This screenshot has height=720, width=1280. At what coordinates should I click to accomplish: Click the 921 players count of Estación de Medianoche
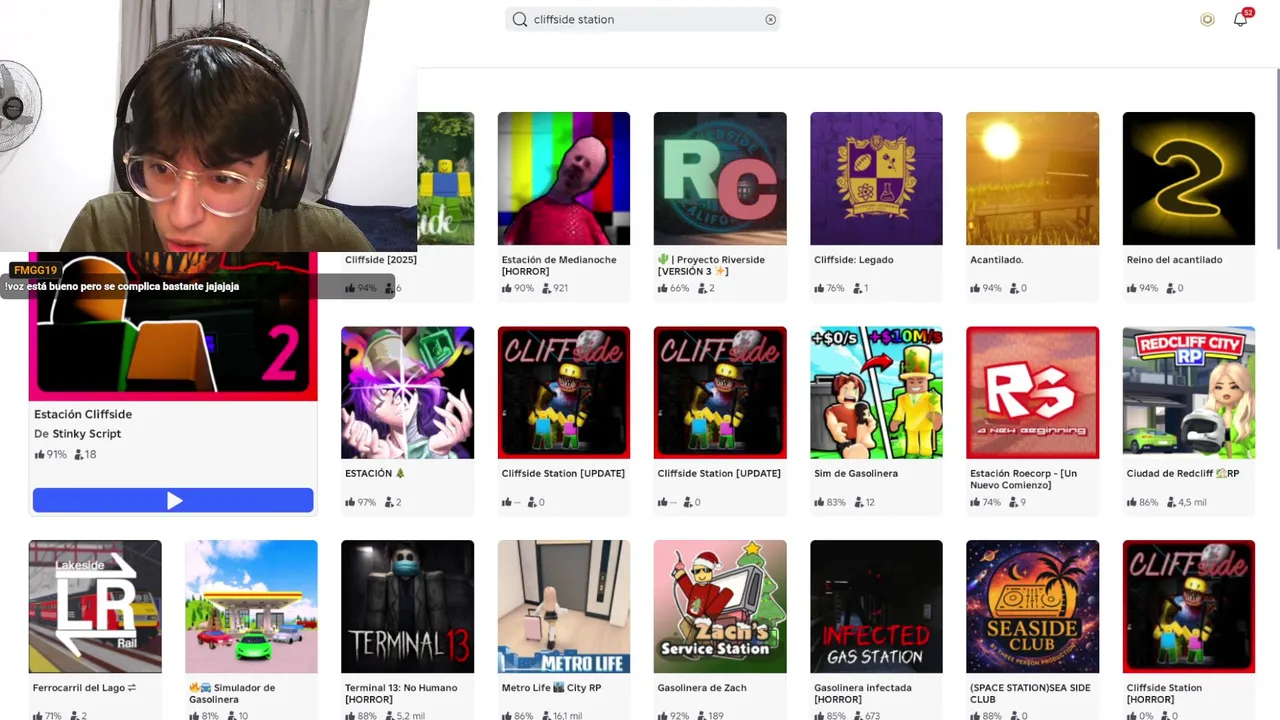click(x=555, y=288)
